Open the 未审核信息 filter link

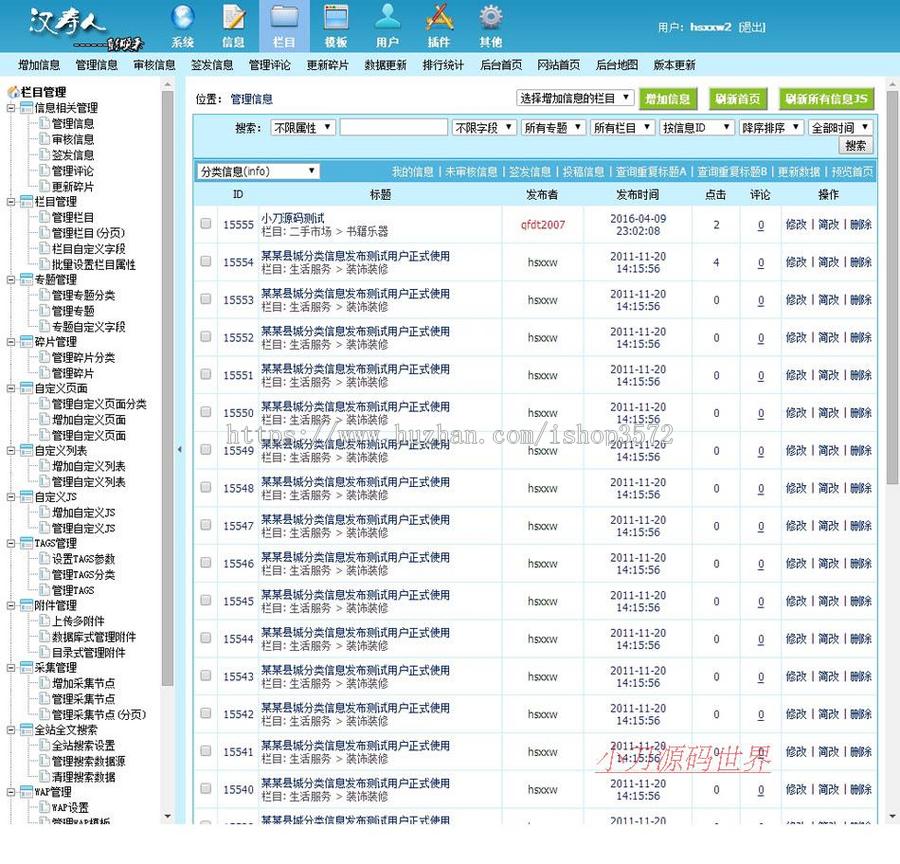tap(471, 172)
